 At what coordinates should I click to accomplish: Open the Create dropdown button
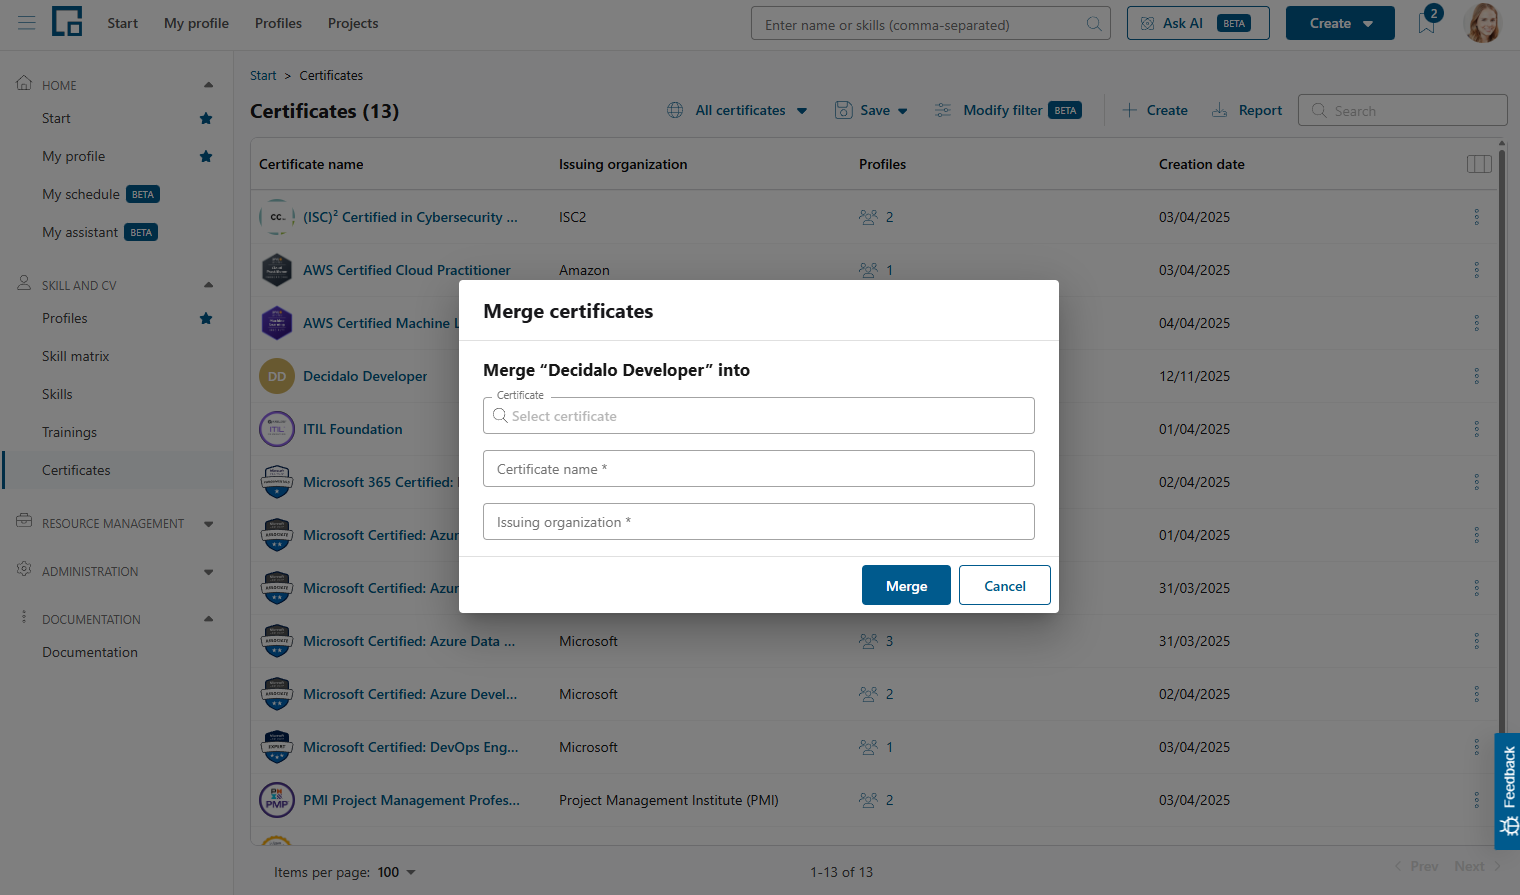click(1340, 23)
